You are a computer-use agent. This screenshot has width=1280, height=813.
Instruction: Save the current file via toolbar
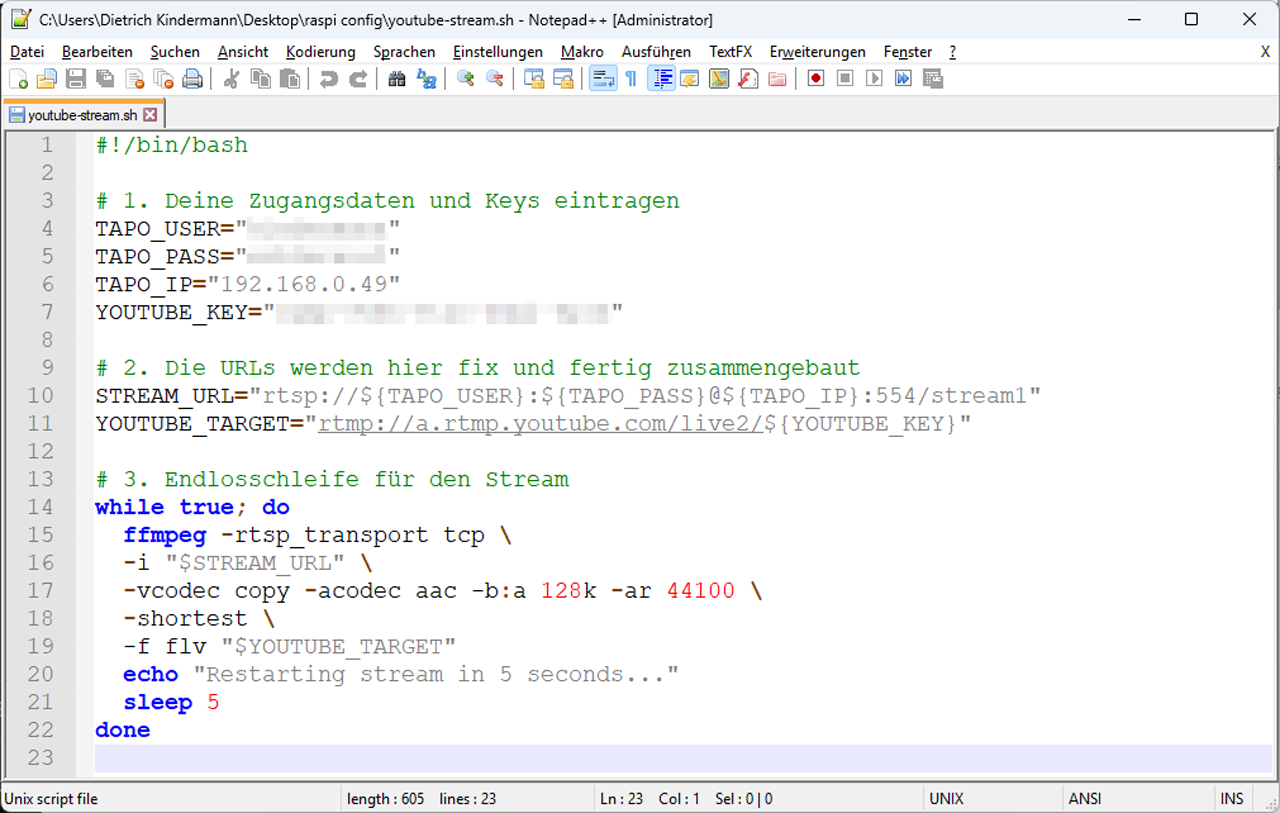click(76, 79)
